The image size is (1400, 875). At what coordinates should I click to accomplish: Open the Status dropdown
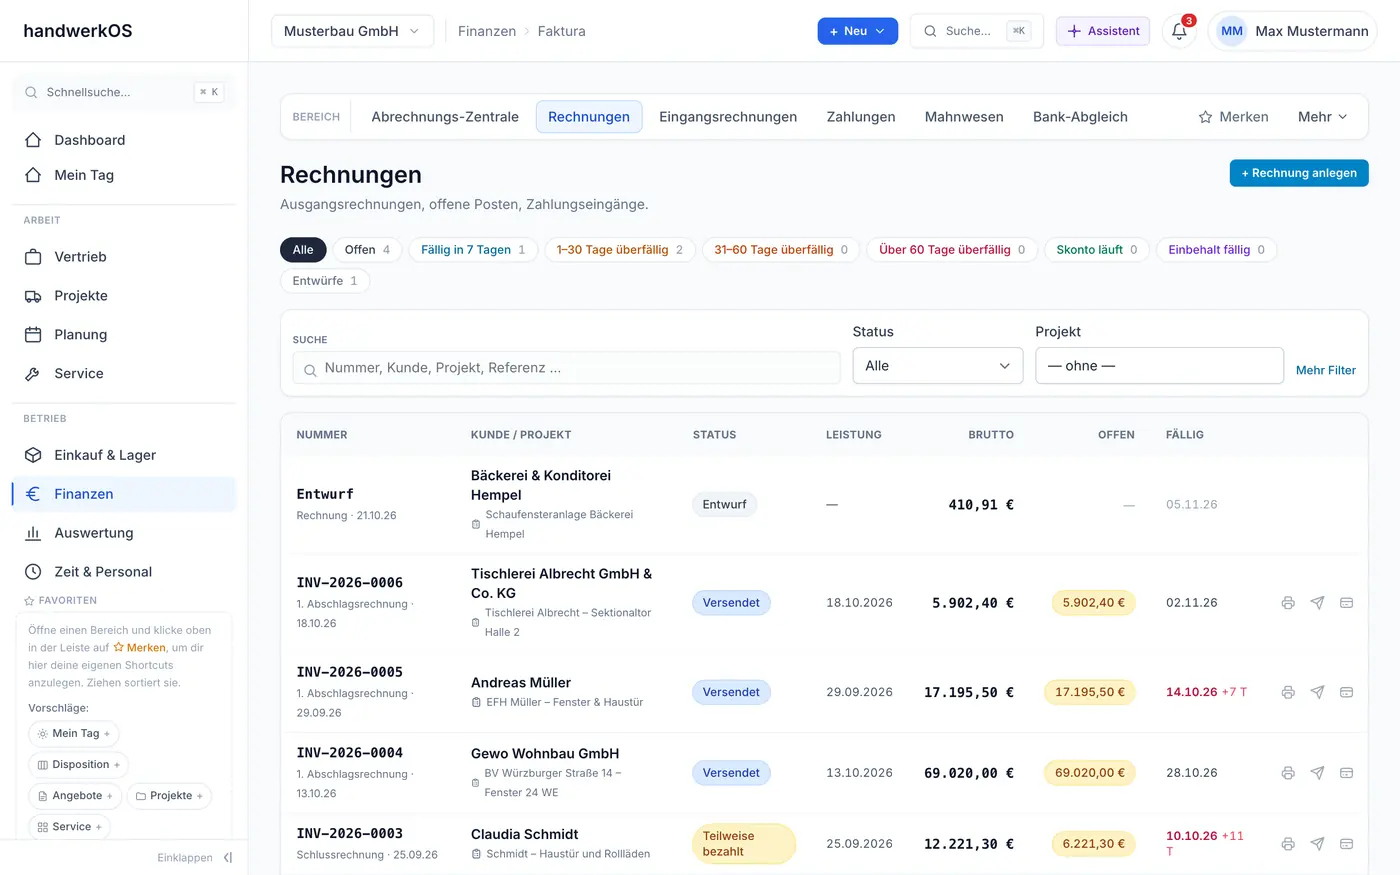[938, 366]
